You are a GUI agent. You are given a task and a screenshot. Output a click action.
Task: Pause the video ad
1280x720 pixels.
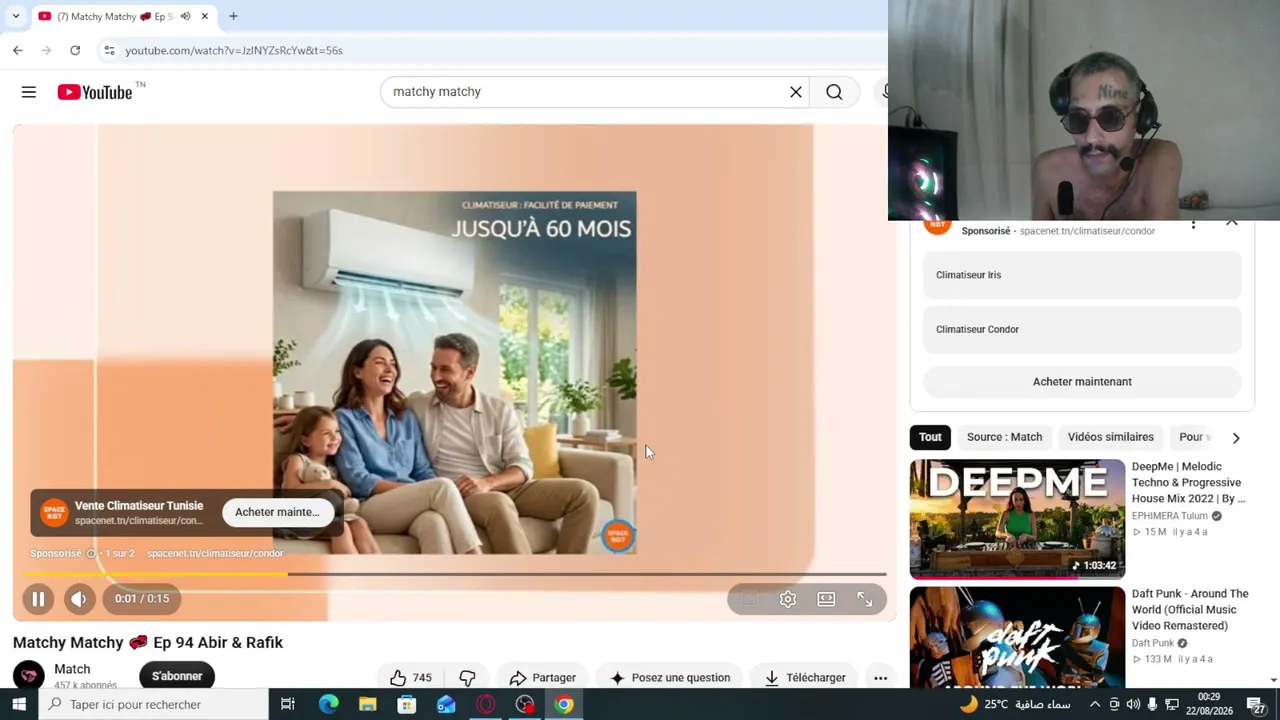coord(38,599)
